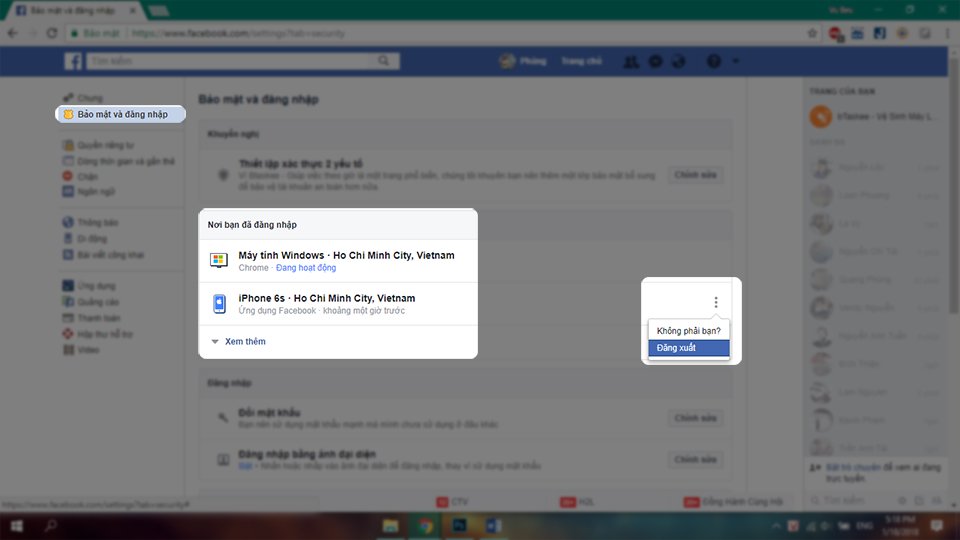Reload the page with browser refresh button
This screenshot has width=960, height=540.
(52, 33)
